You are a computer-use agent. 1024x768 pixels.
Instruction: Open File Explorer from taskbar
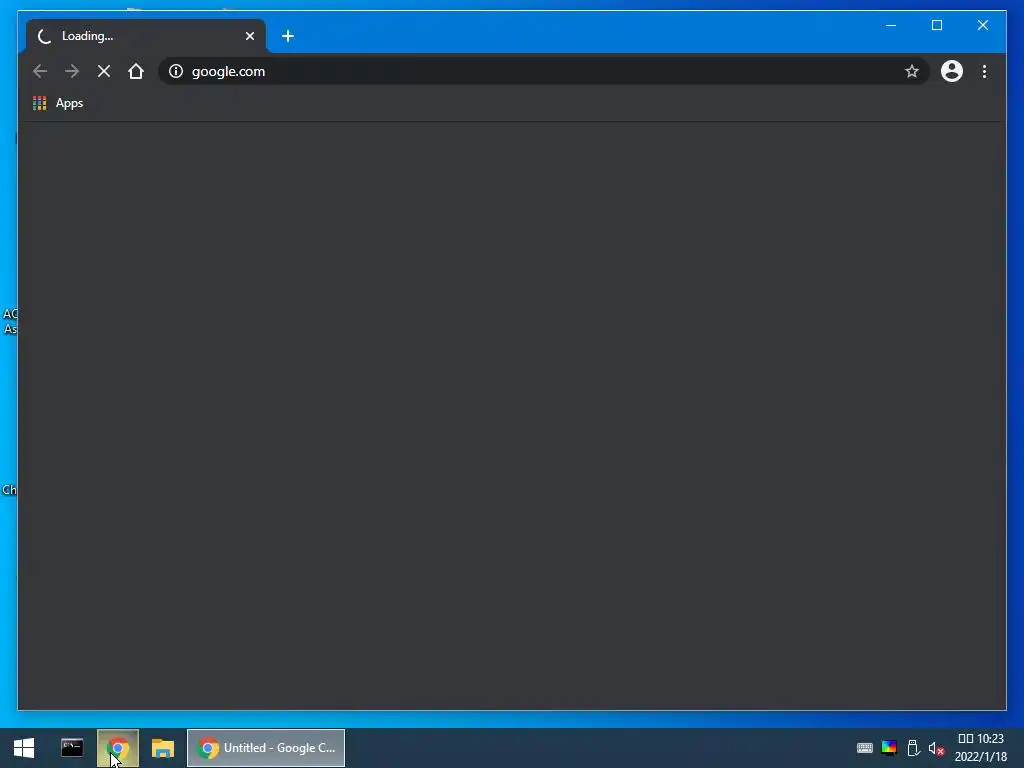tap(163, 748)
